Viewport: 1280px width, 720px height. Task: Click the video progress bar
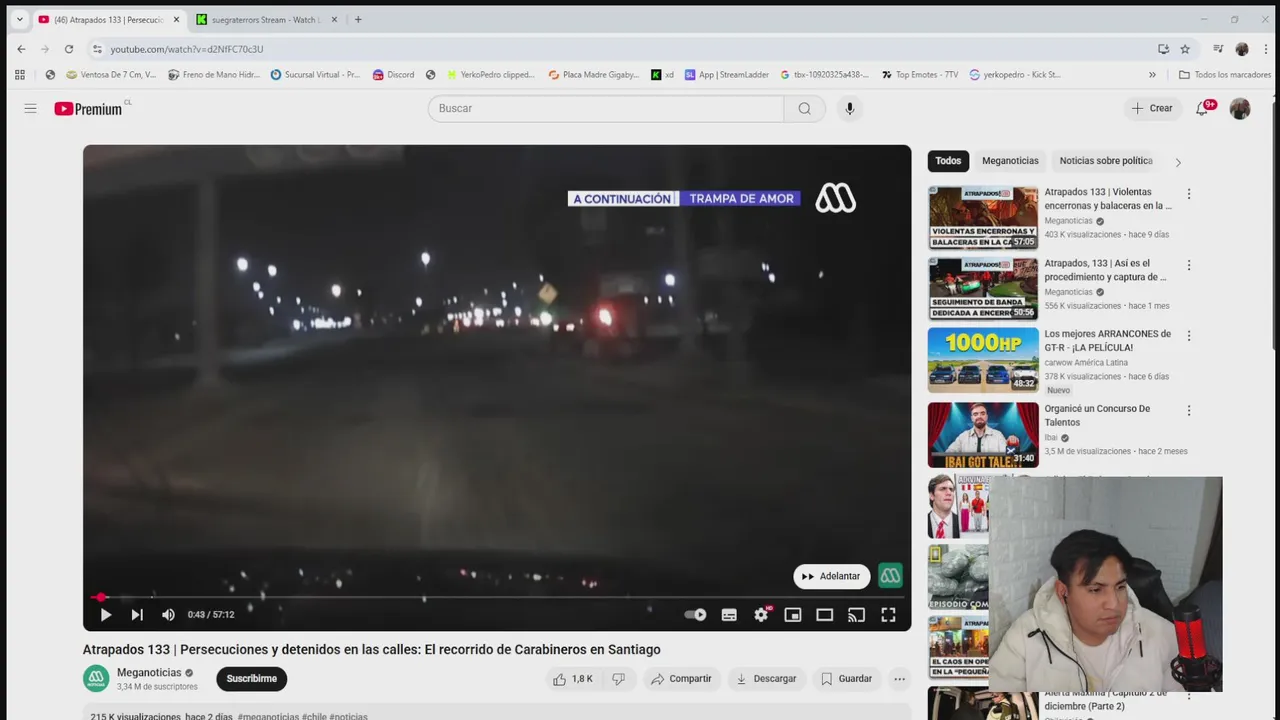coord(497,597)
